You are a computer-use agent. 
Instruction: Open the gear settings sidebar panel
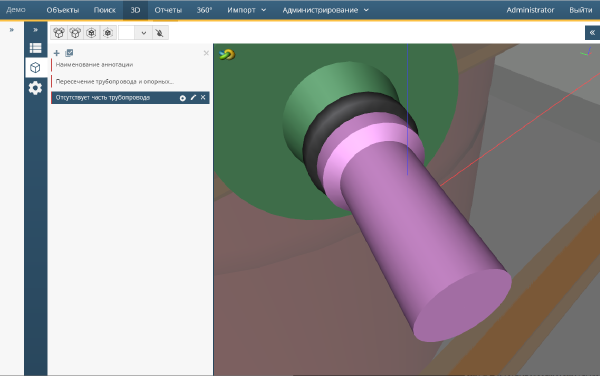pos(36,88)
